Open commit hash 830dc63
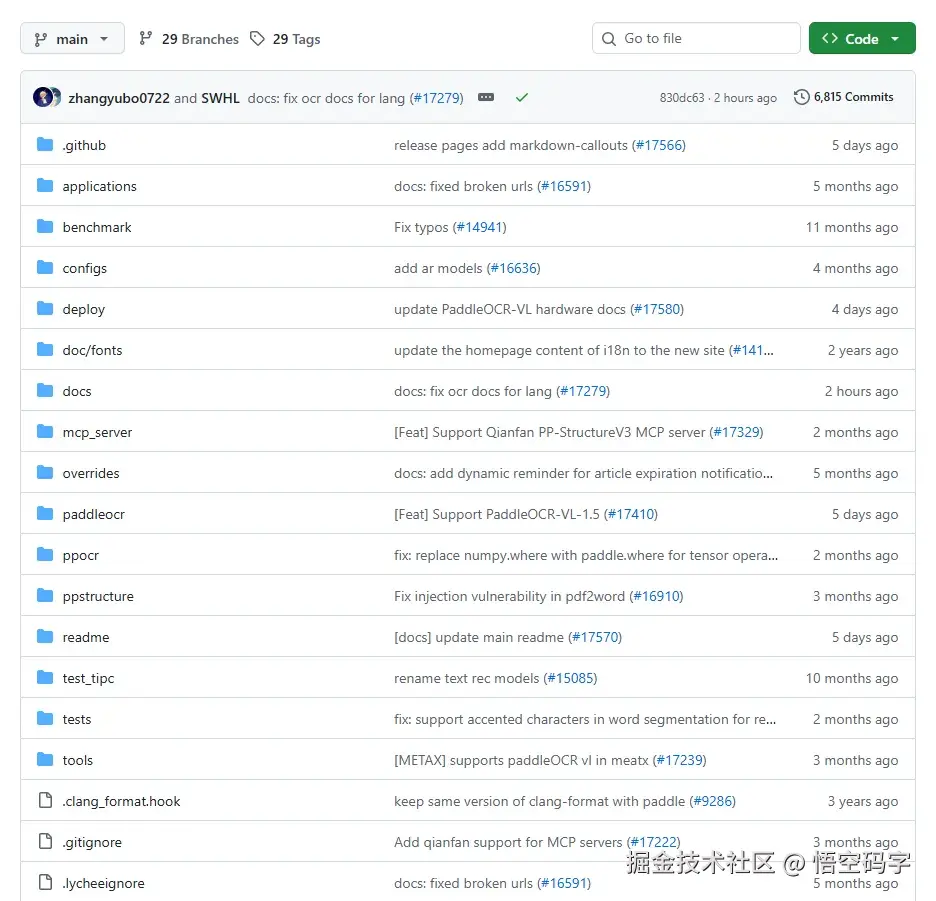The height and width of the screenshot is (901, 936). 681,98
